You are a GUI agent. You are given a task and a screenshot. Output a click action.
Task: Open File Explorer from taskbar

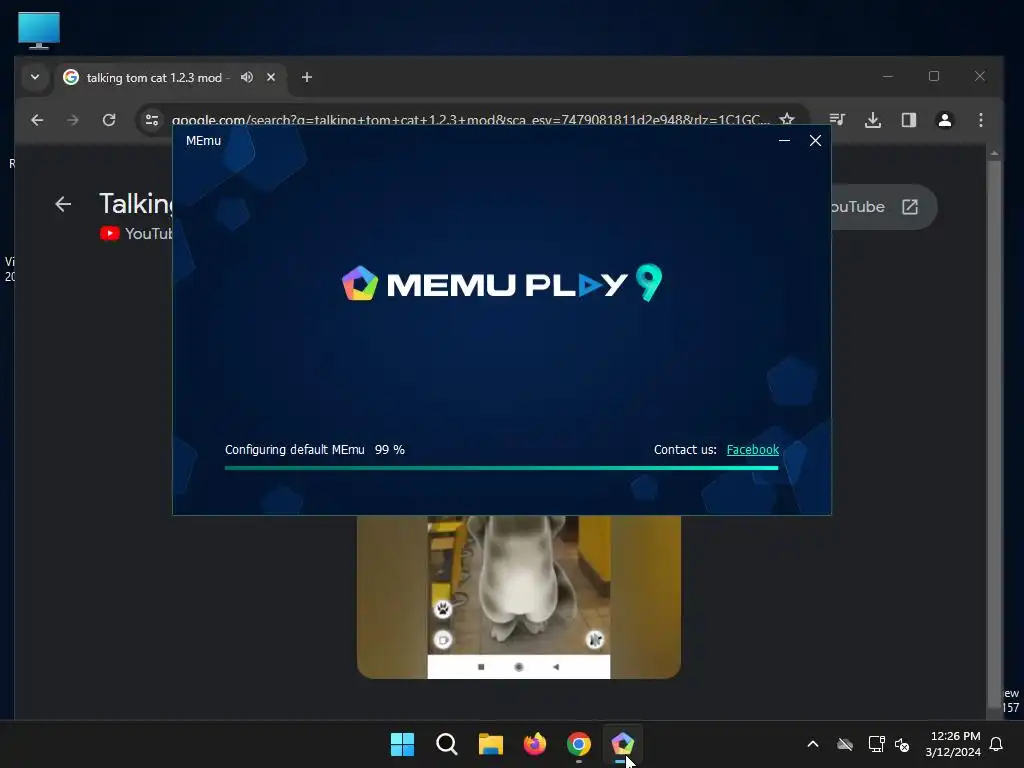[x=490, y=744]
